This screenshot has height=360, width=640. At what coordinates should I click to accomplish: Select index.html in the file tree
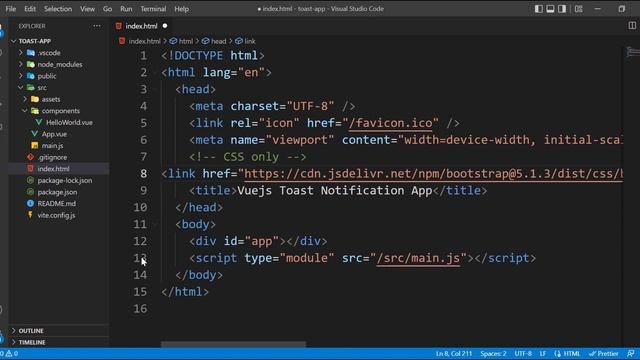pyautogui.click(x=53, y=169)
